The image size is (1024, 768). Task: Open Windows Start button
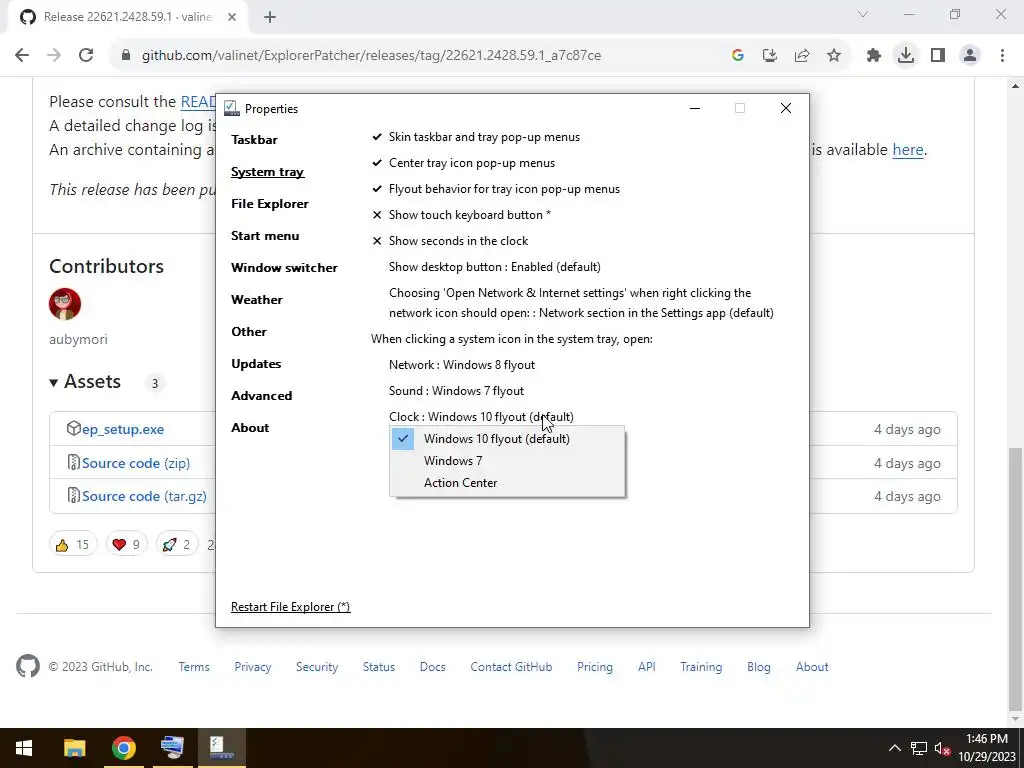click(24, 748)
